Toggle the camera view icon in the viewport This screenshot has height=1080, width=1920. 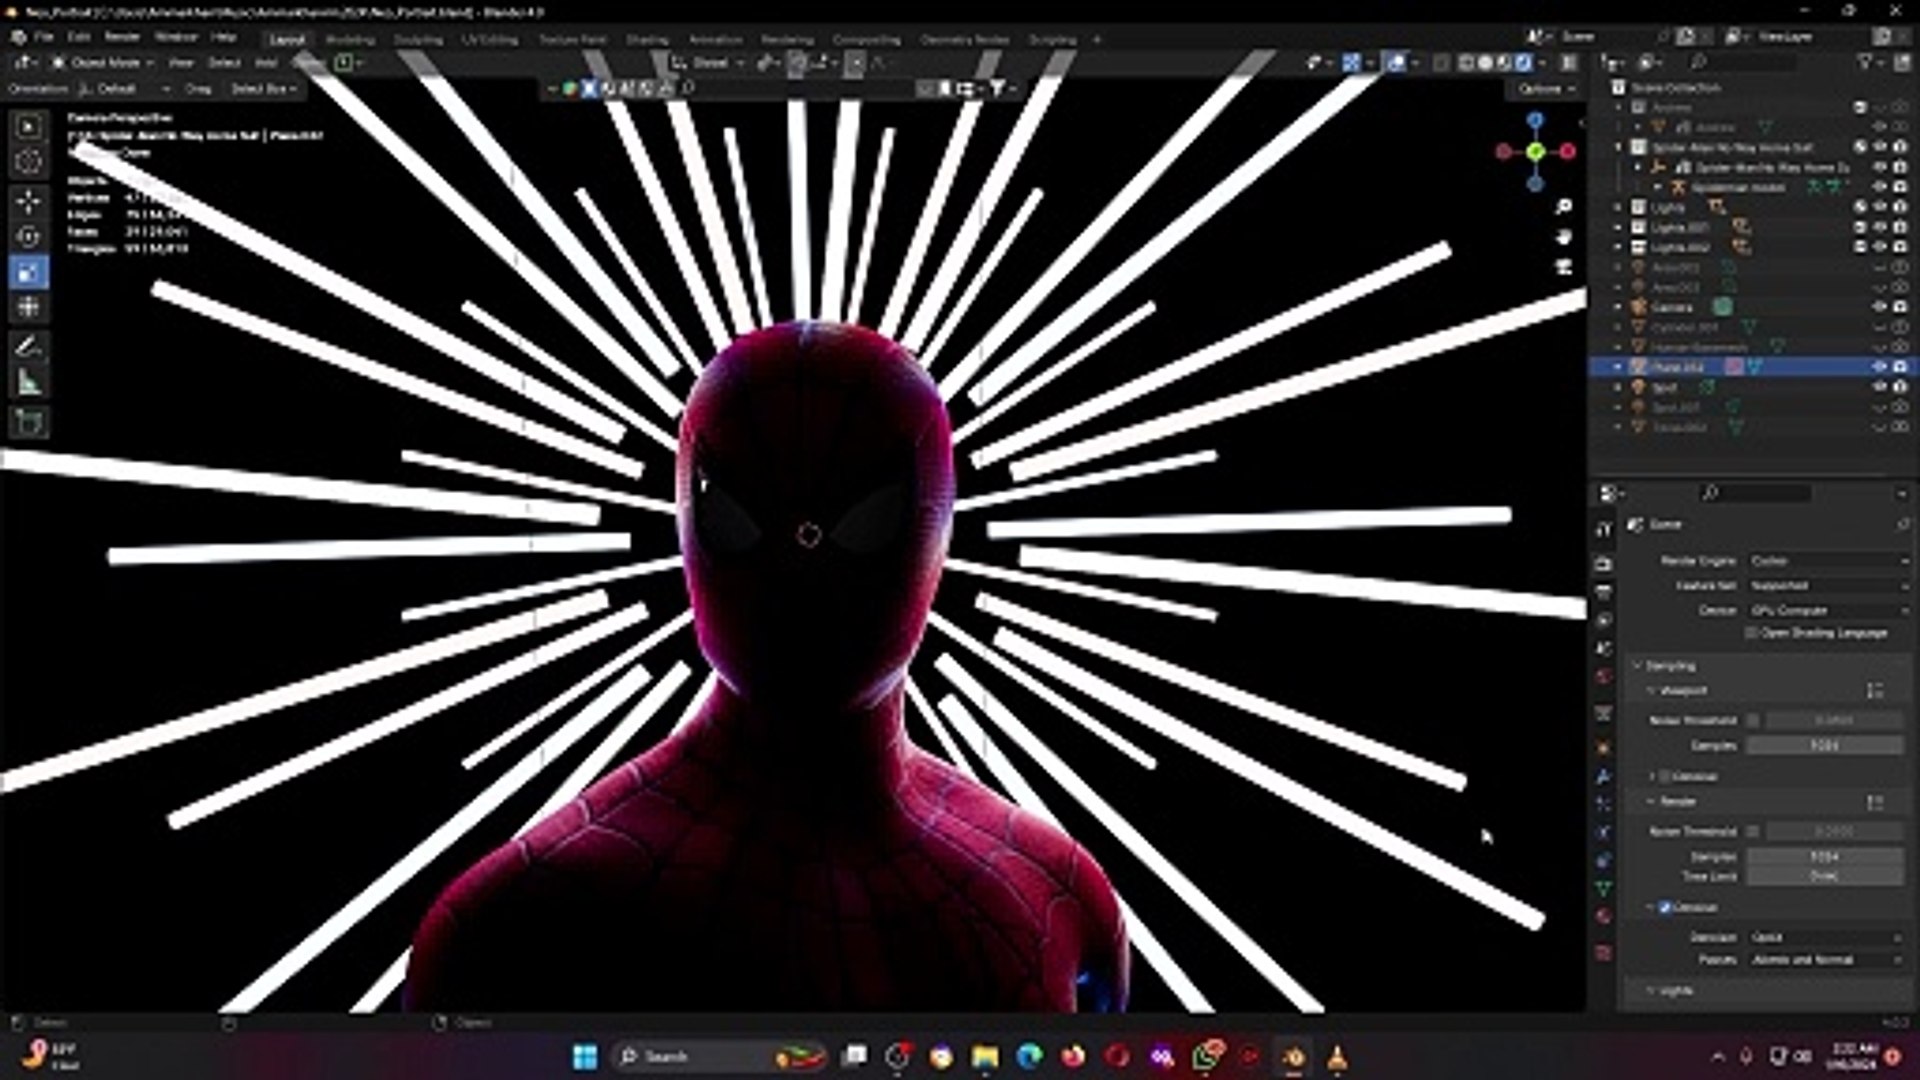(1564, 267)
